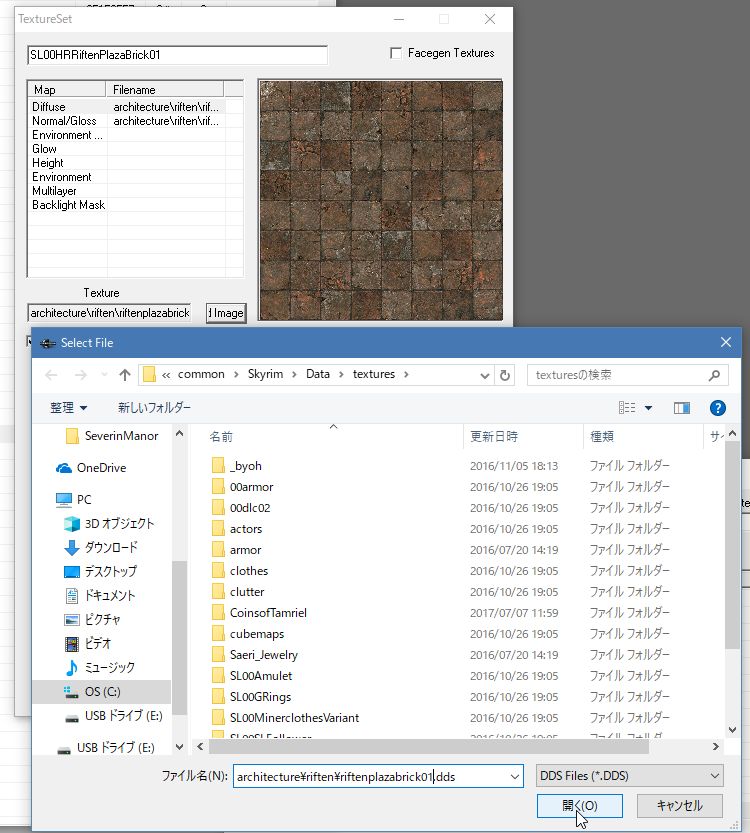Open the recent locations history dropdown

104,375
